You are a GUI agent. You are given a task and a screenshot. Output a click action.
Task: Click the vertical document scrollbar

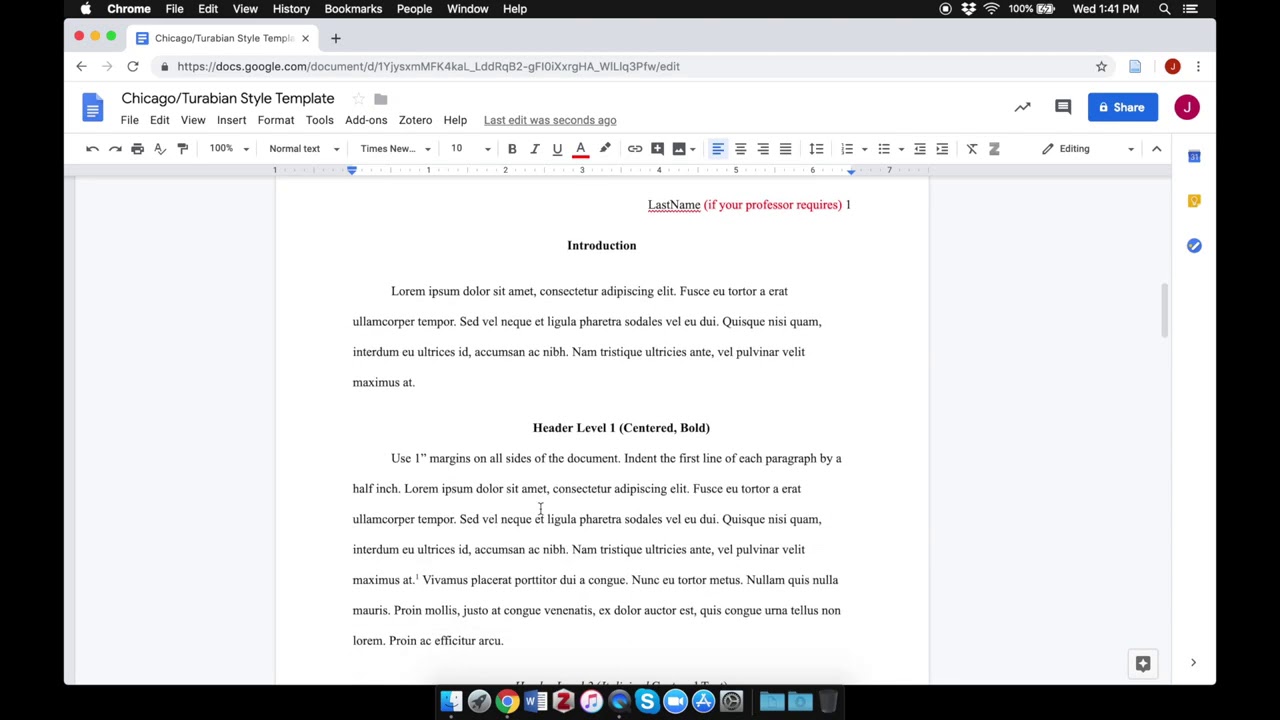(1164, 310)
